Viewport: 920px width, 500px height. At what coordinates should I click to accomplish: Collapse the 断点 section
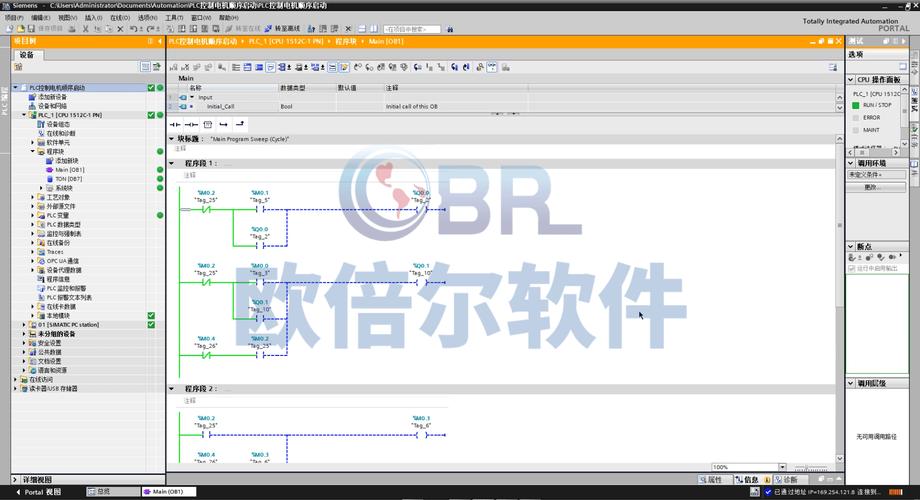(851, 246)
